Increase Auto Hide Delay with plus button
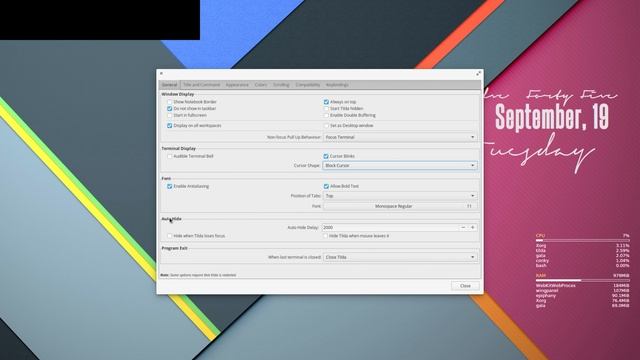 tap(473, 227)
